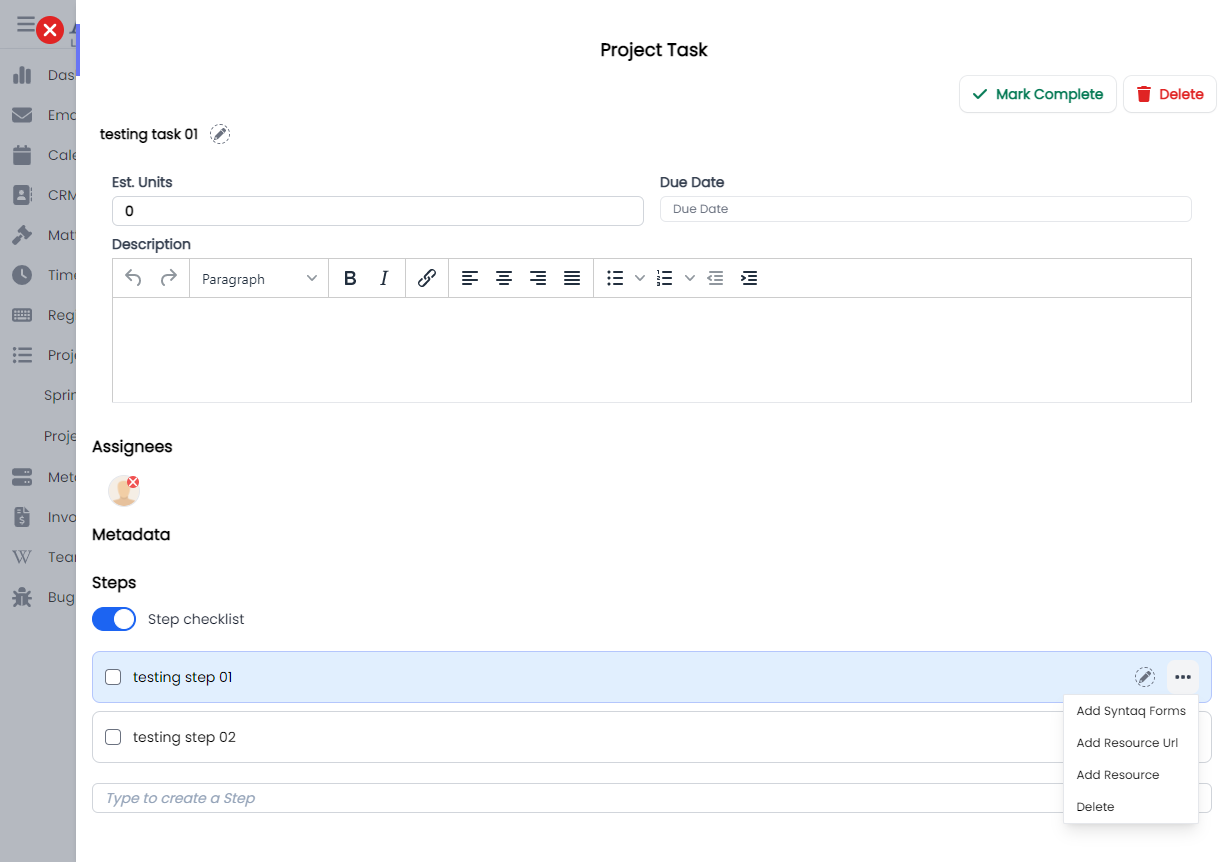
Task: Click the pencil icon beside testing task 01
Action: point(220,134)
